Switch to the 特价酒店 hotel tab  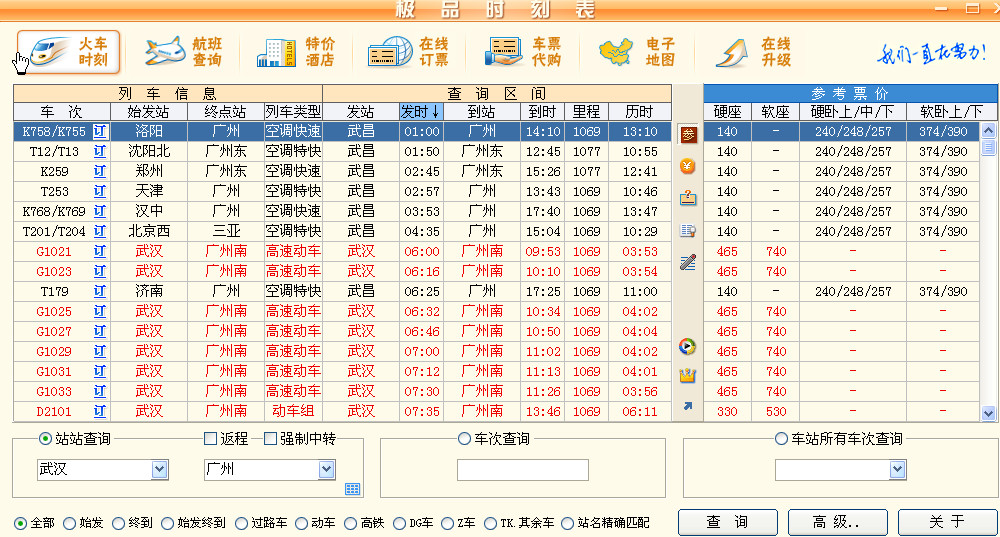[296, 52]
